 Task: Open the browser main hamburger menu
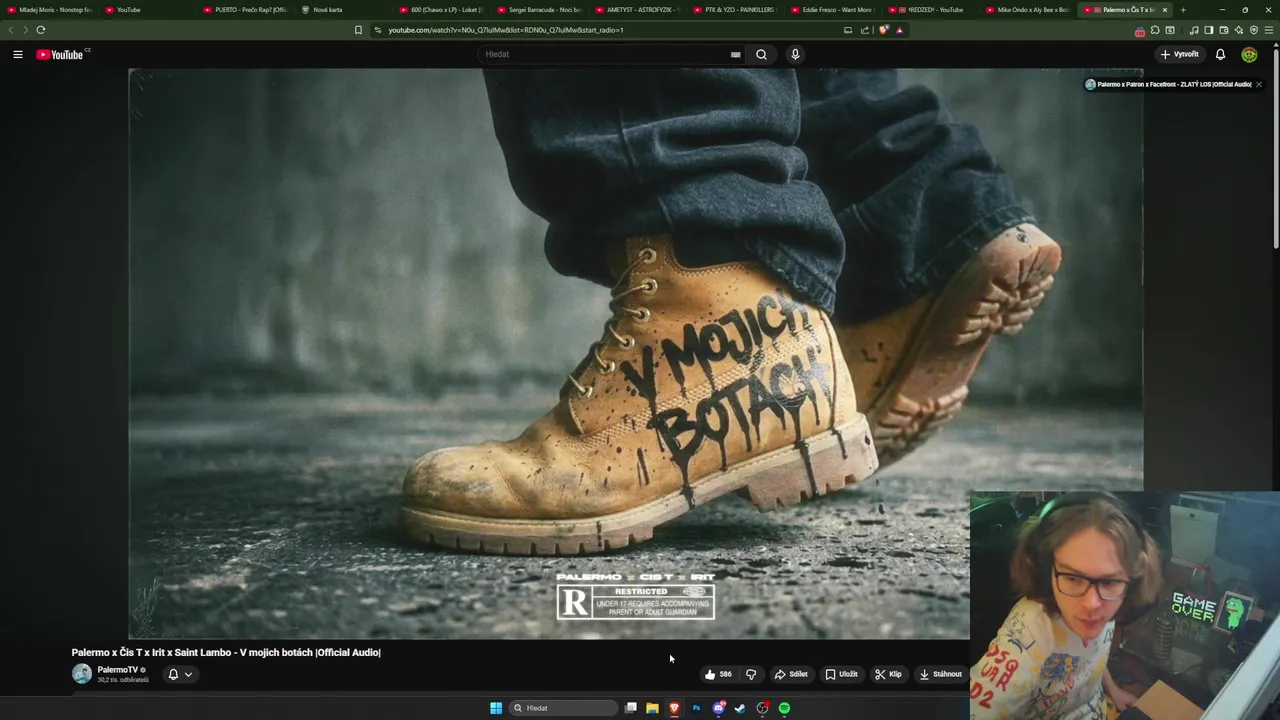pyautogui.click(x=1269, y=30)
